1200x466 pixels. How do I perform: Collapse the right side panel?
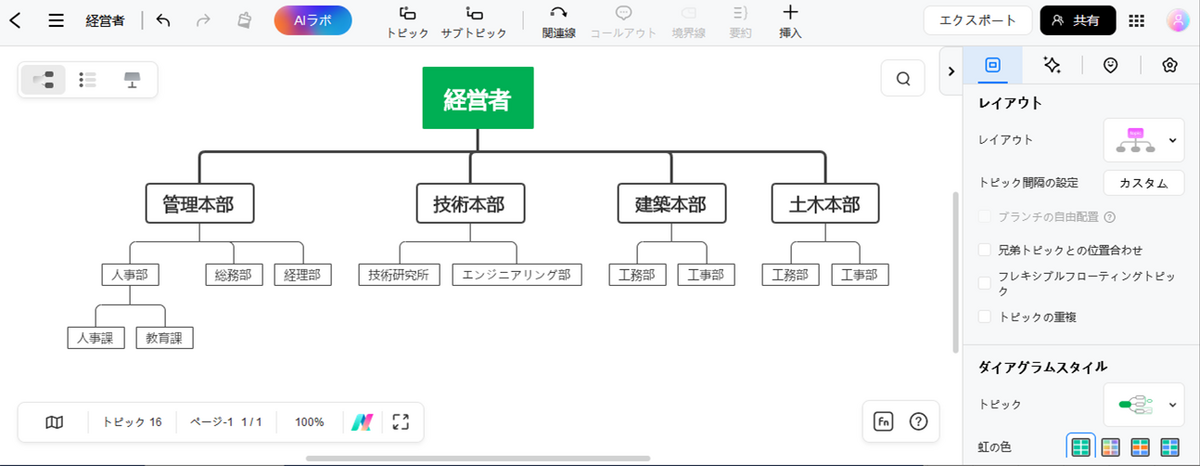coord(949,69)
